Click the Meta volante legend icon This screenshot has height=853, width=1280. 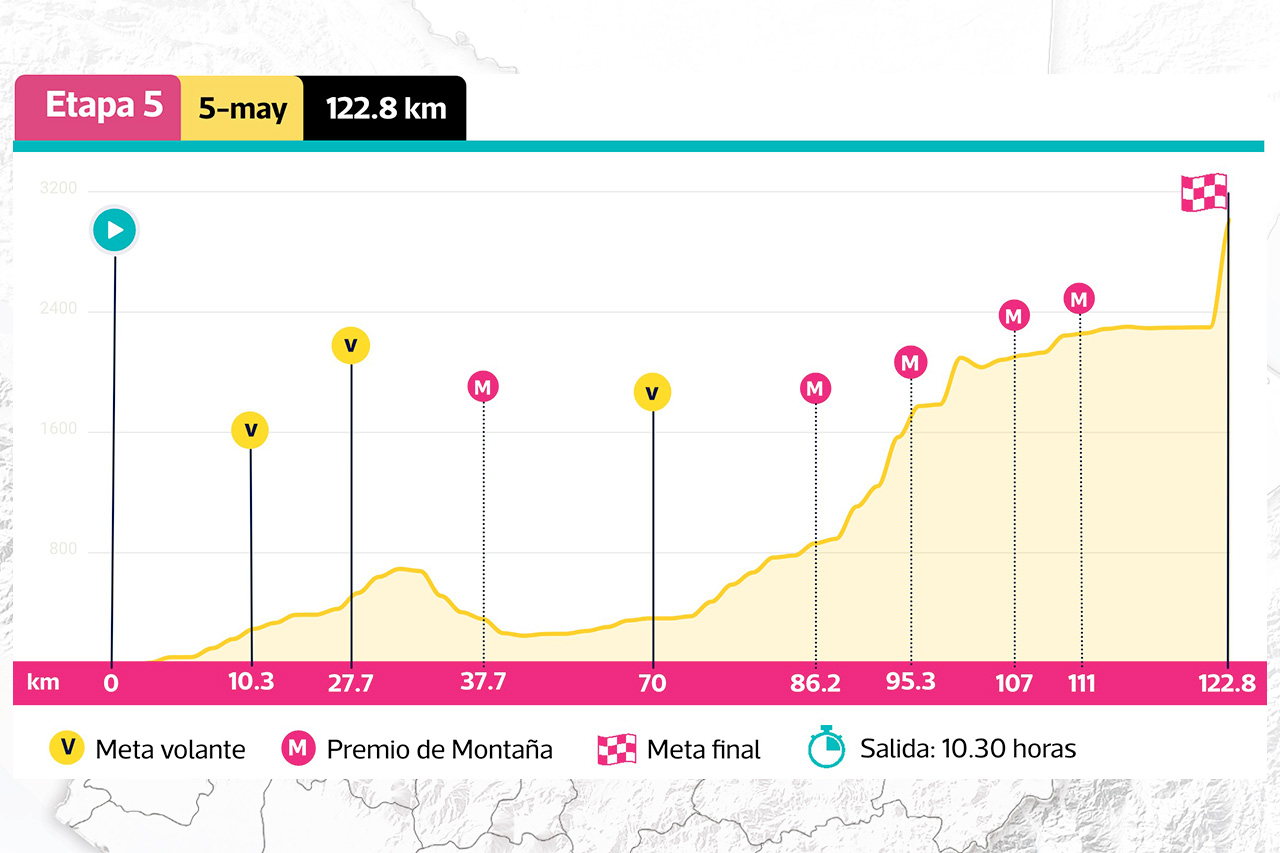67,748
